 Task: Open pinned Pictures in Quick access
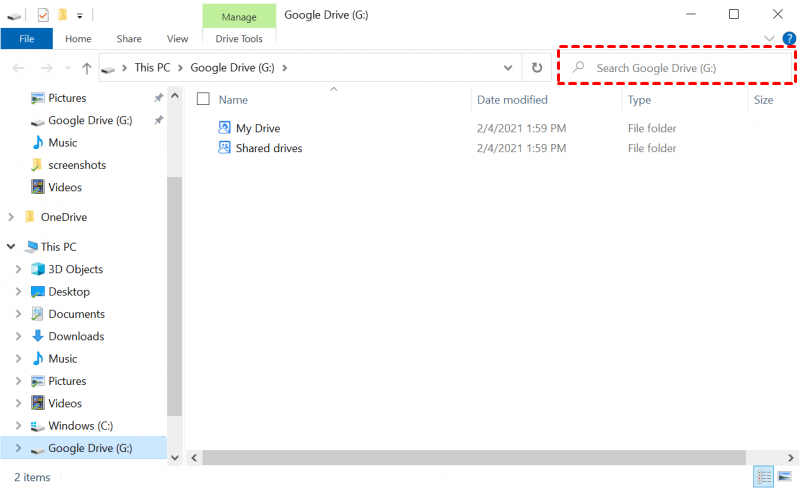click(67, 98)
